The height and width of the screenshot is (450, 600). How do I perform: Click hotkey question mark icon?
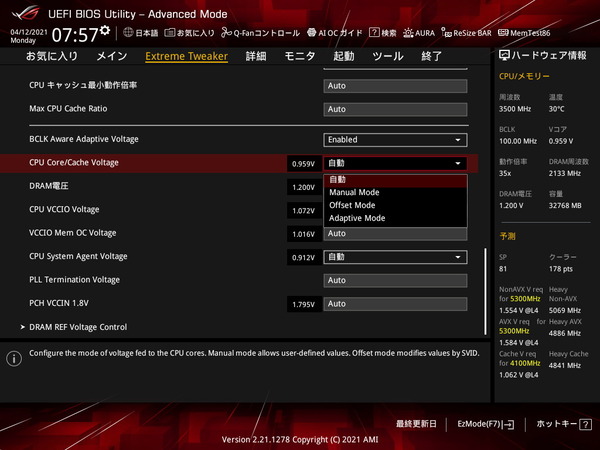[585, 424]
